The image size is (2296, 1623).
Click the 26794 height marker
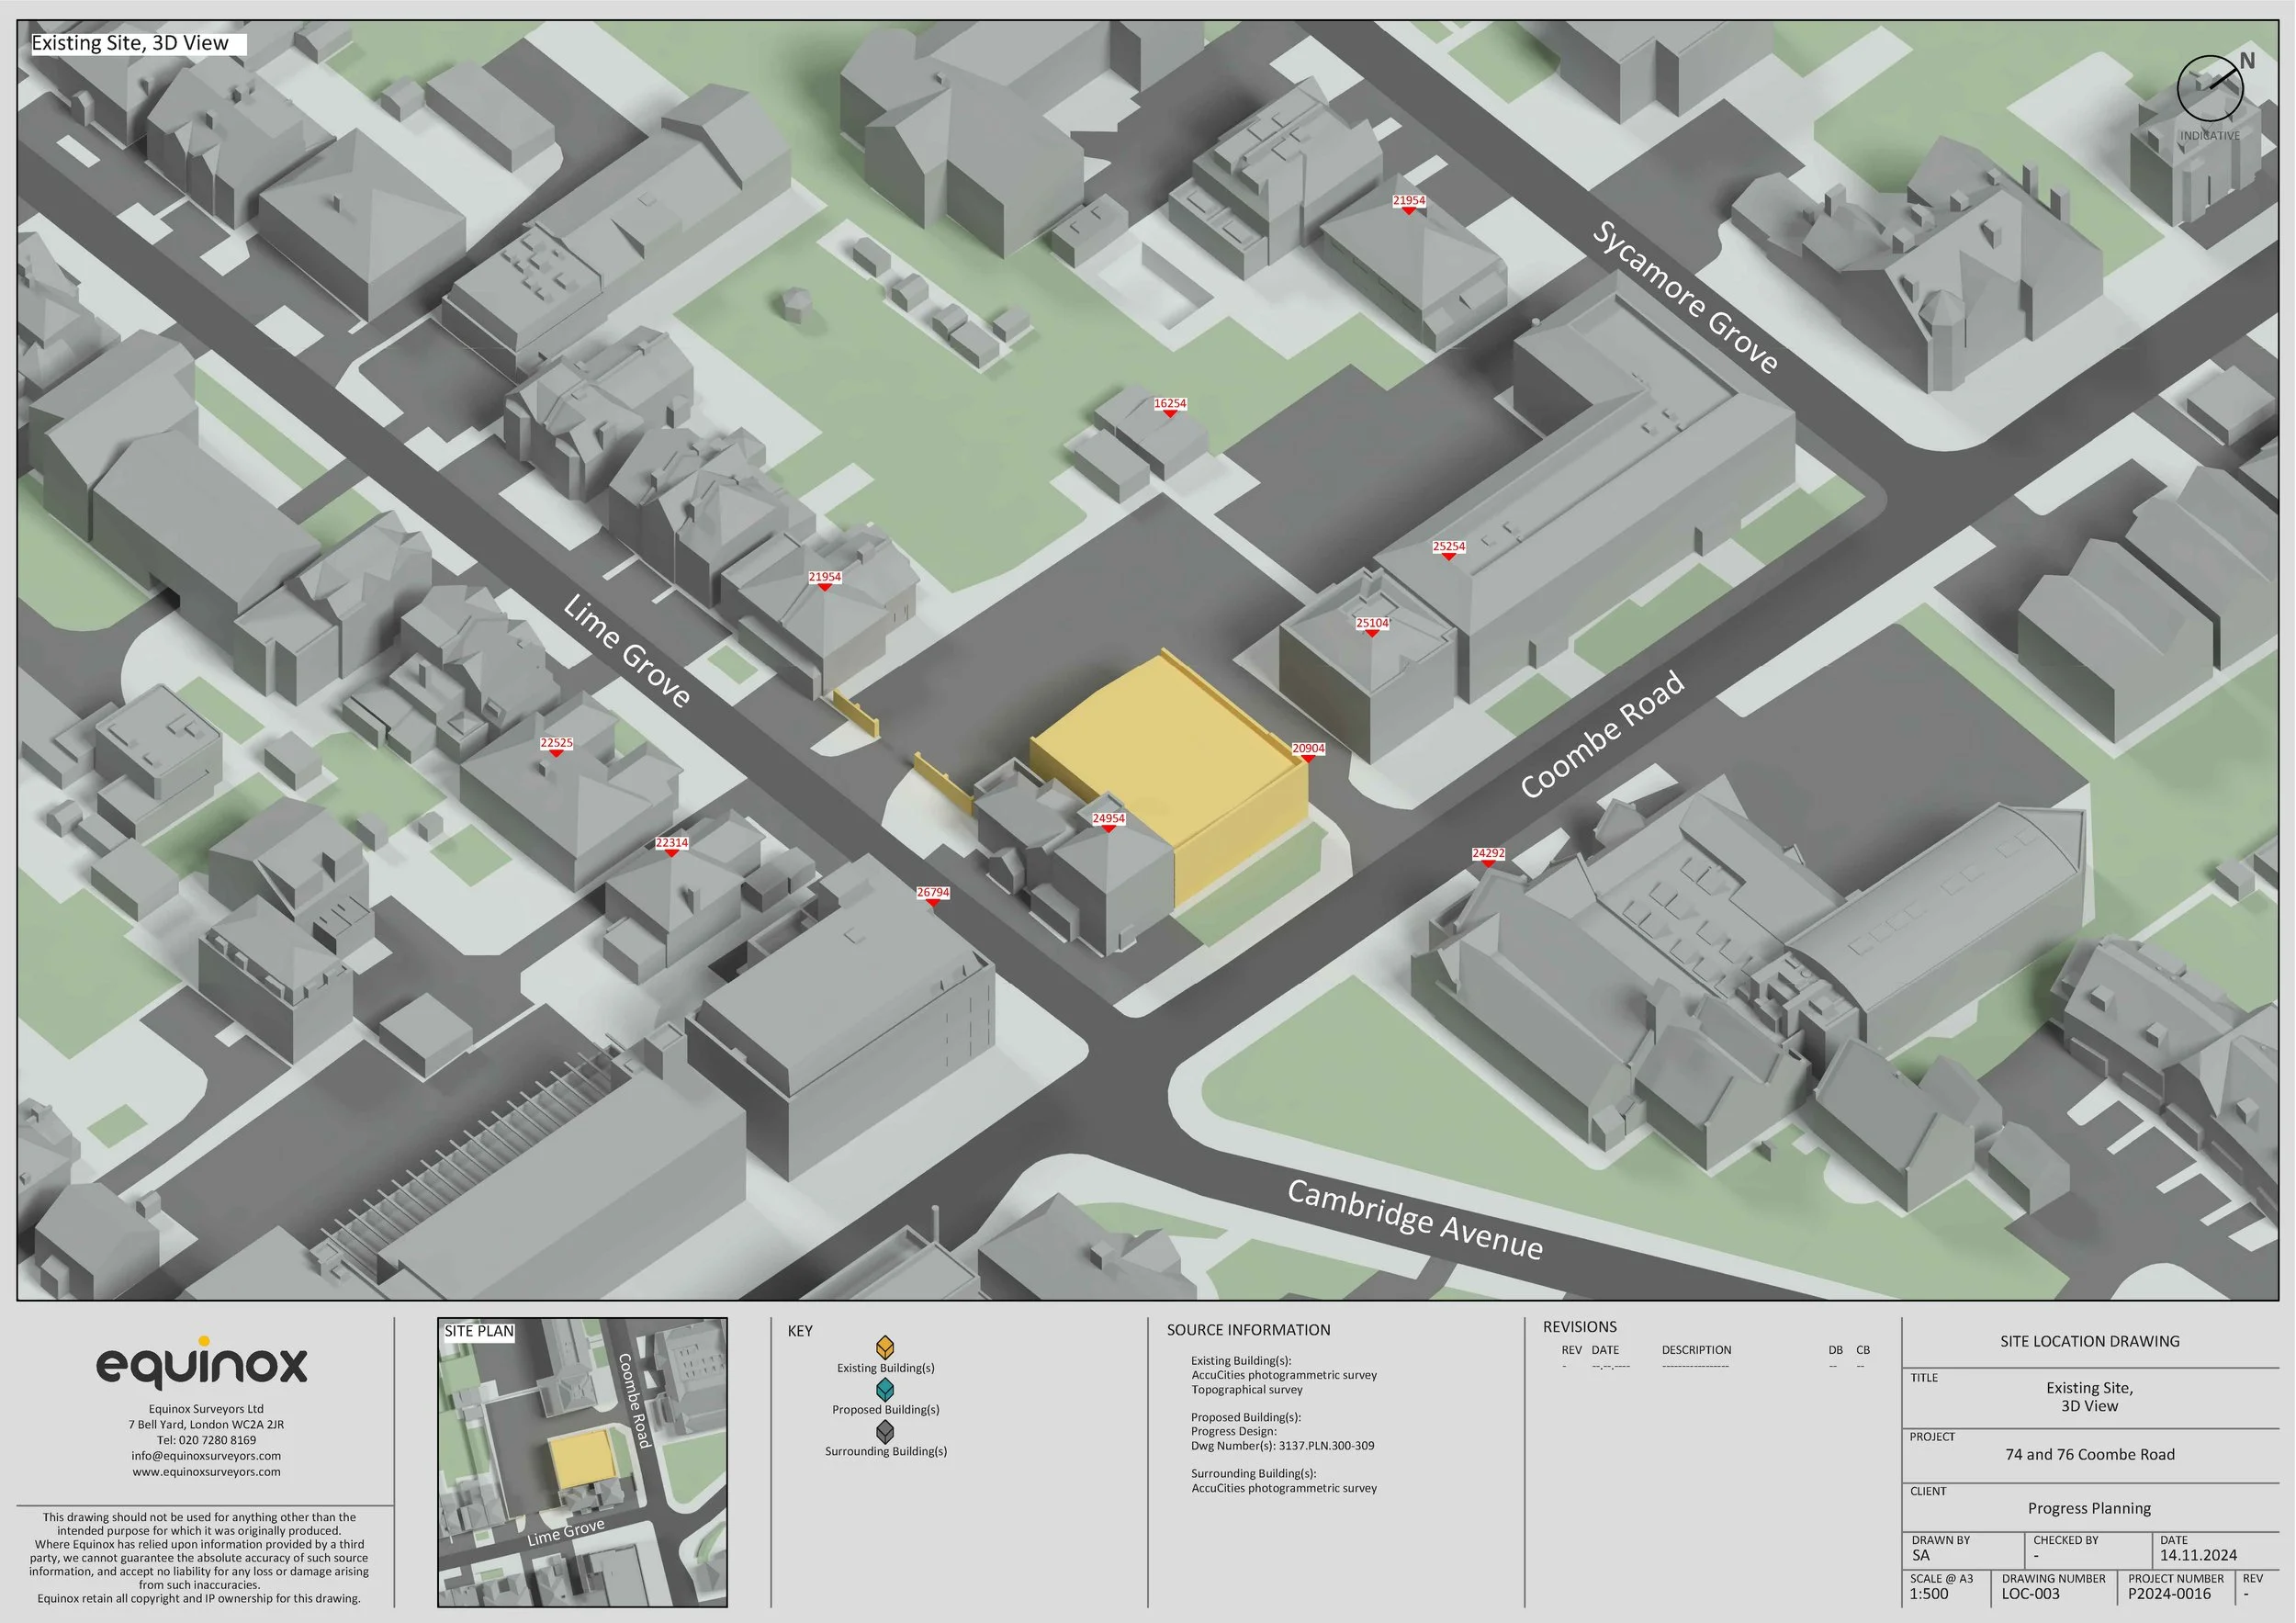point(933,893)
